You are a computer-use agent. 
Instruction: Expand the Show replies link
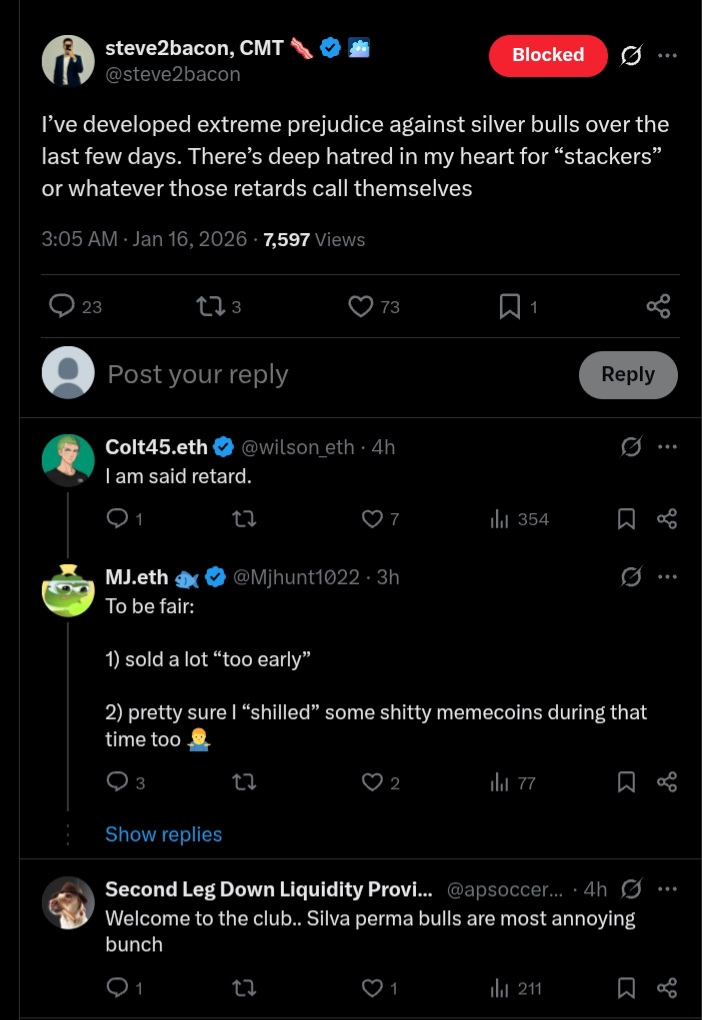click(164, 834)
